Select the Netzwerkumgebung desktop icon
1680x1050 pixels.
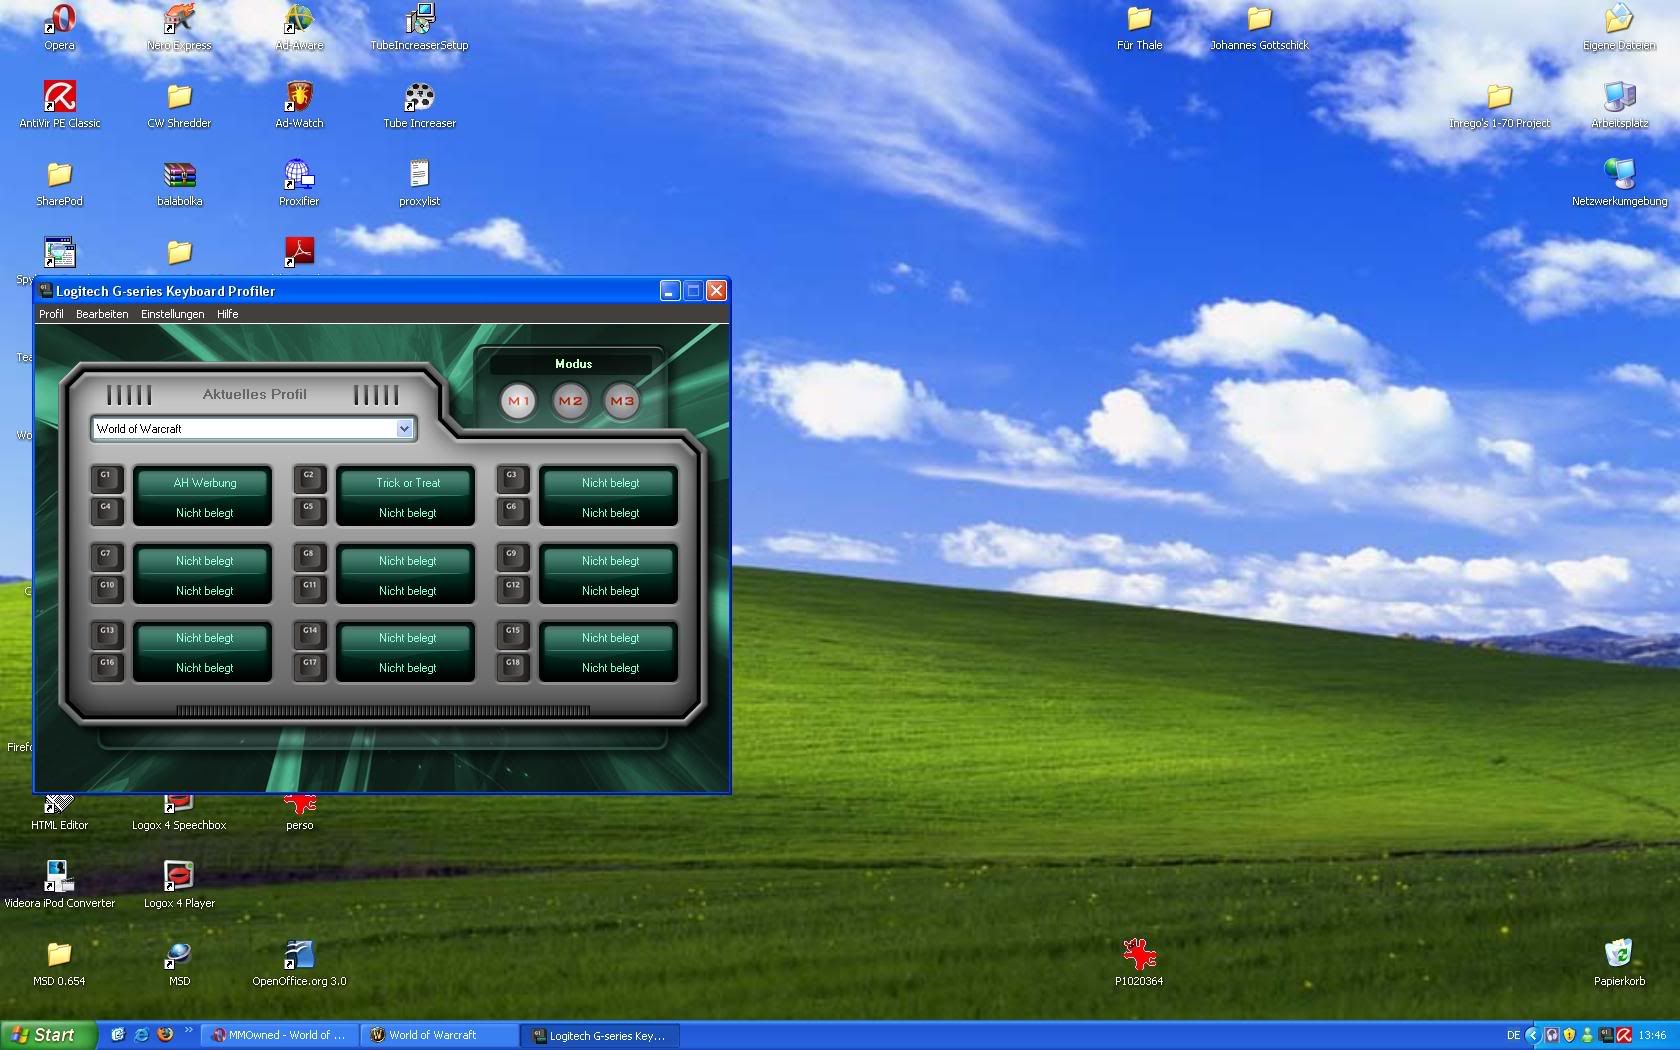(x=1619, y=183)
